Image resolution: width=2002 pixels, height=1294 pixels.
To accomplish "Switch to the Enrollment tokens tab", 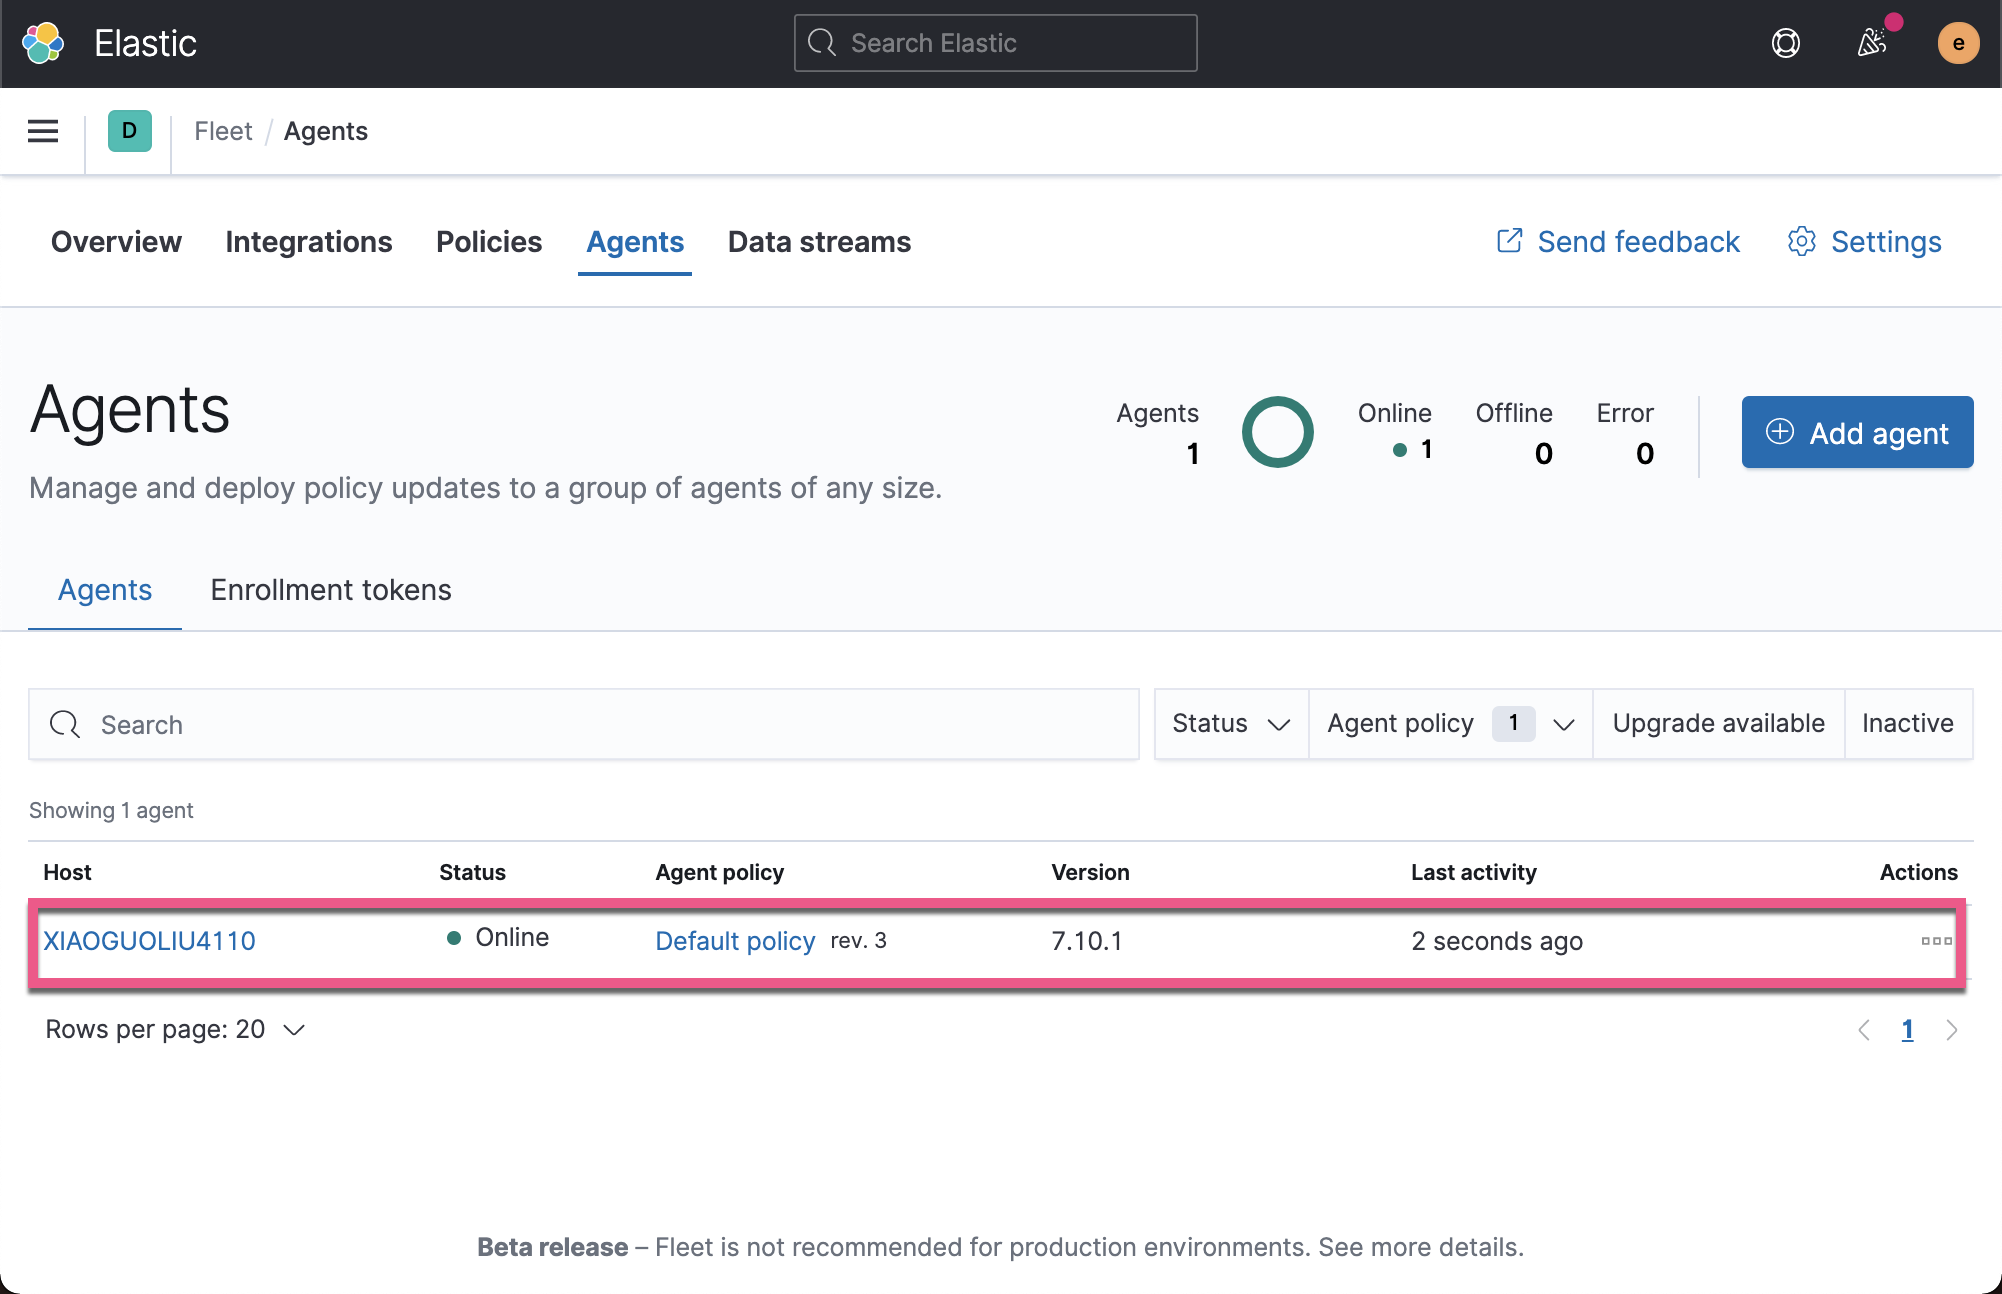I will (x=330, y=590).
